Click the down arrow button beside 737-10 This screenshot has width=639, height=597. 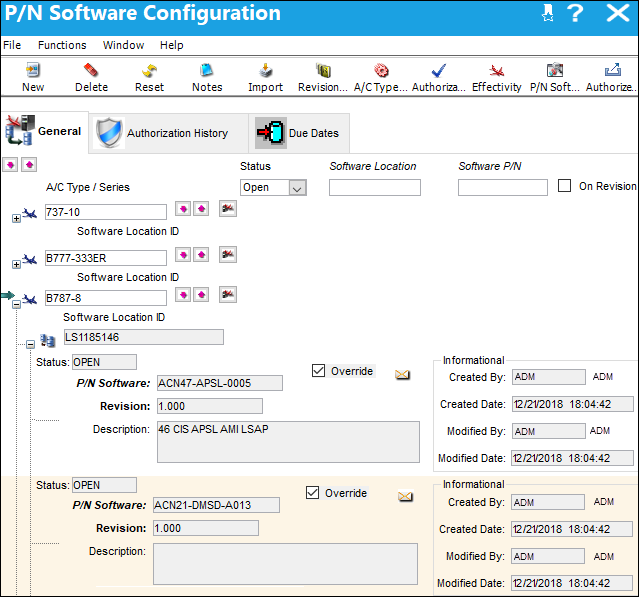pyautogui.click(x=183, y=209)
